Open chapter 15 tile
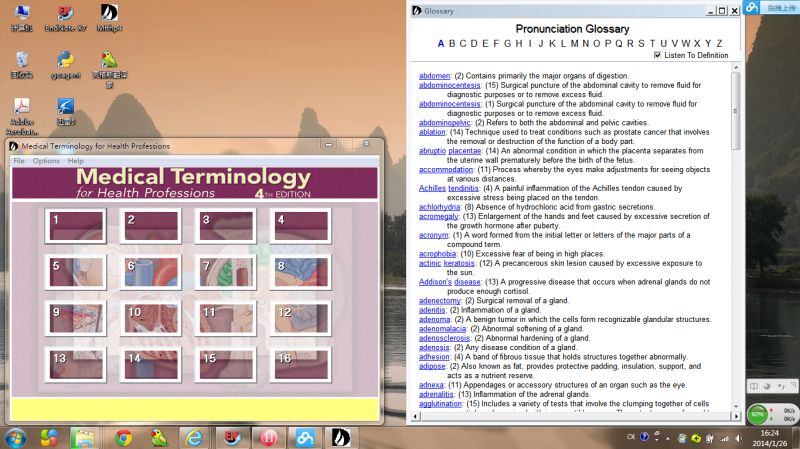 (226, 364)
